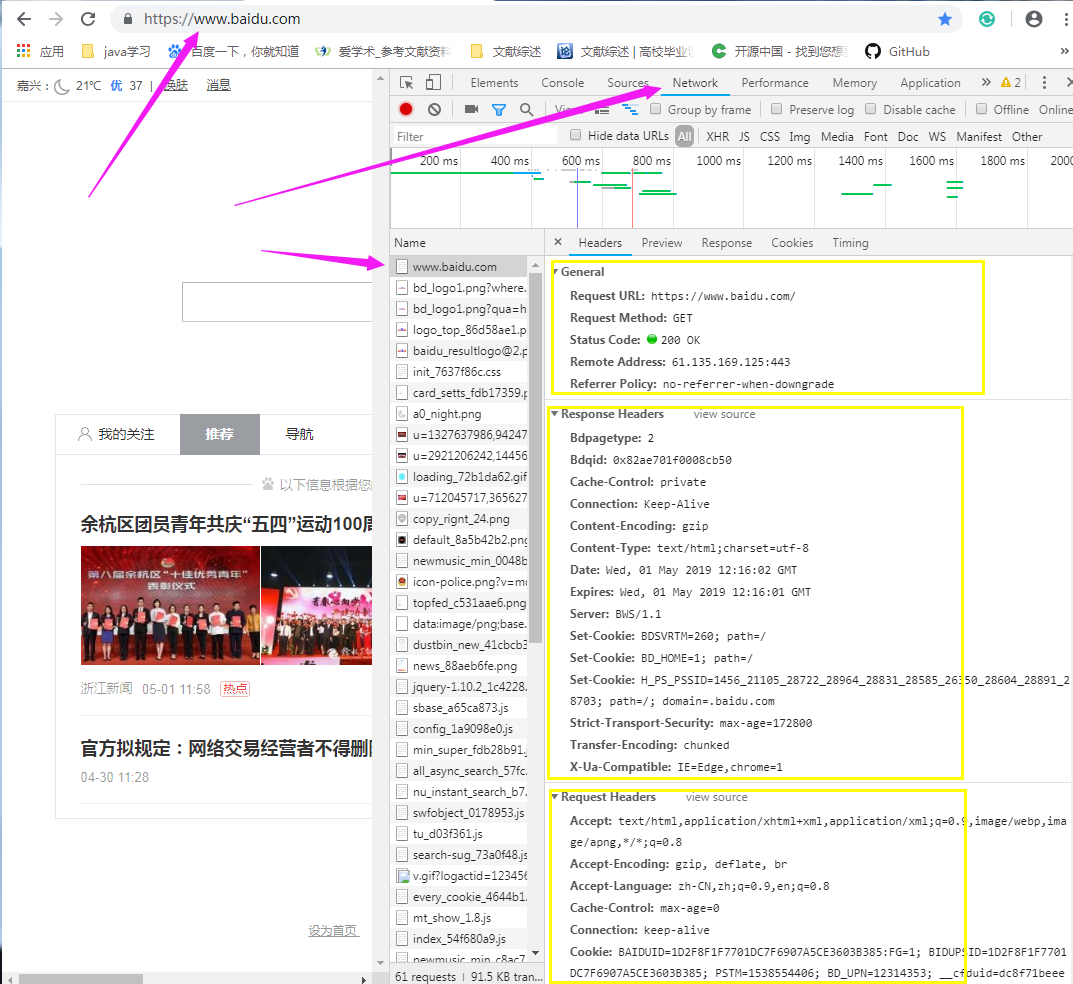Filter requests by Img type
1073x984 pixels.
tap(799, 137)
